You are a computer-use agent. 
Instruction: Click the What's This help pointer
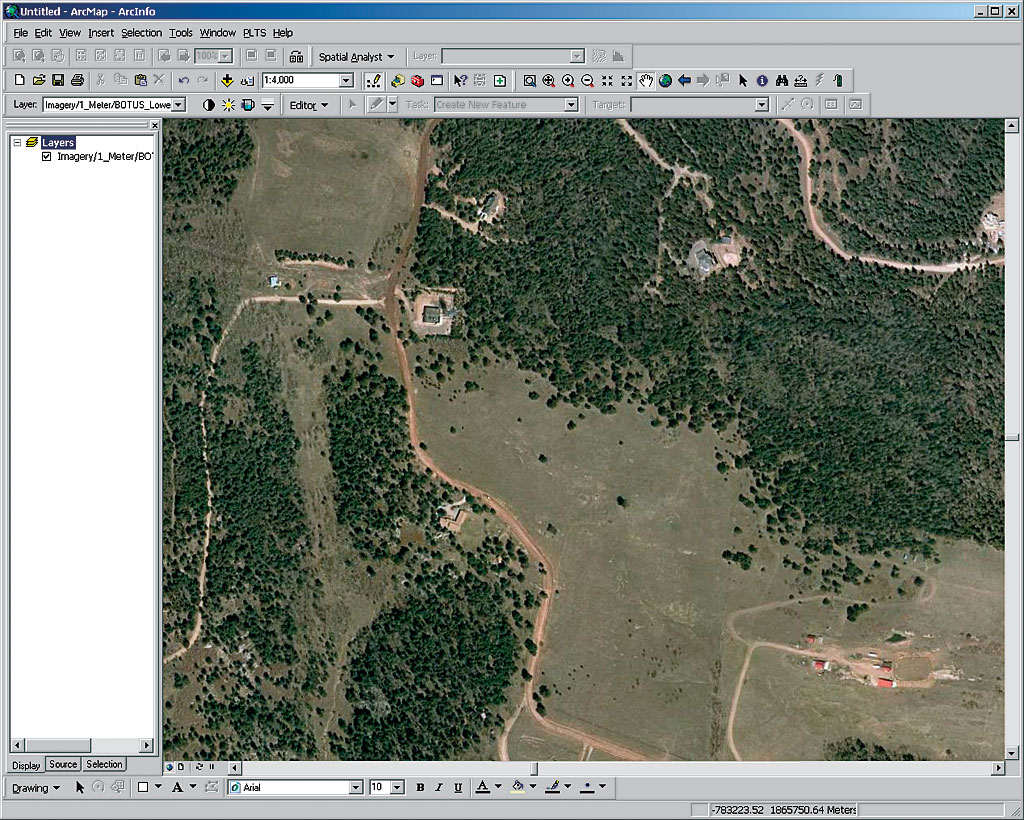click(460, 80)
